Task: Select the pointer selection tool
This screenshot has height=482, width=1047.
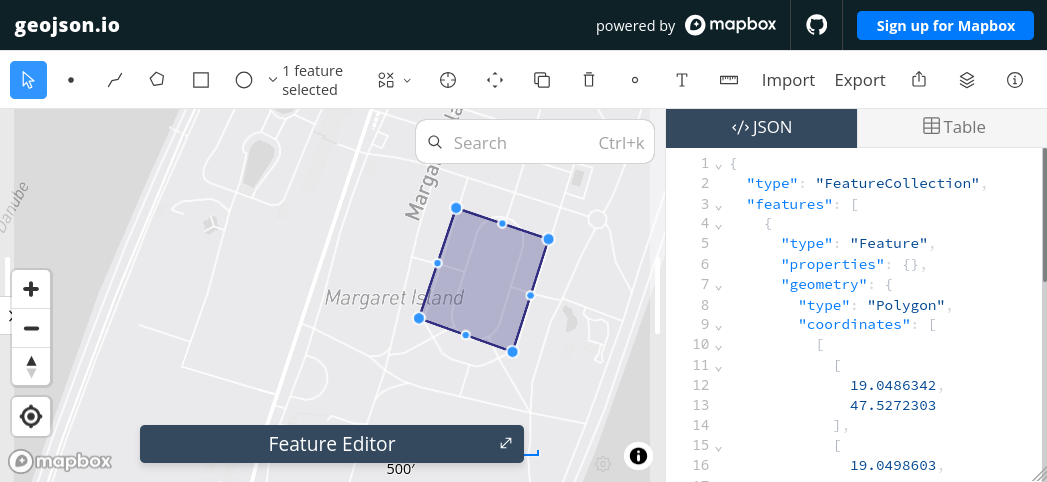Action: (x=28, y=80)
